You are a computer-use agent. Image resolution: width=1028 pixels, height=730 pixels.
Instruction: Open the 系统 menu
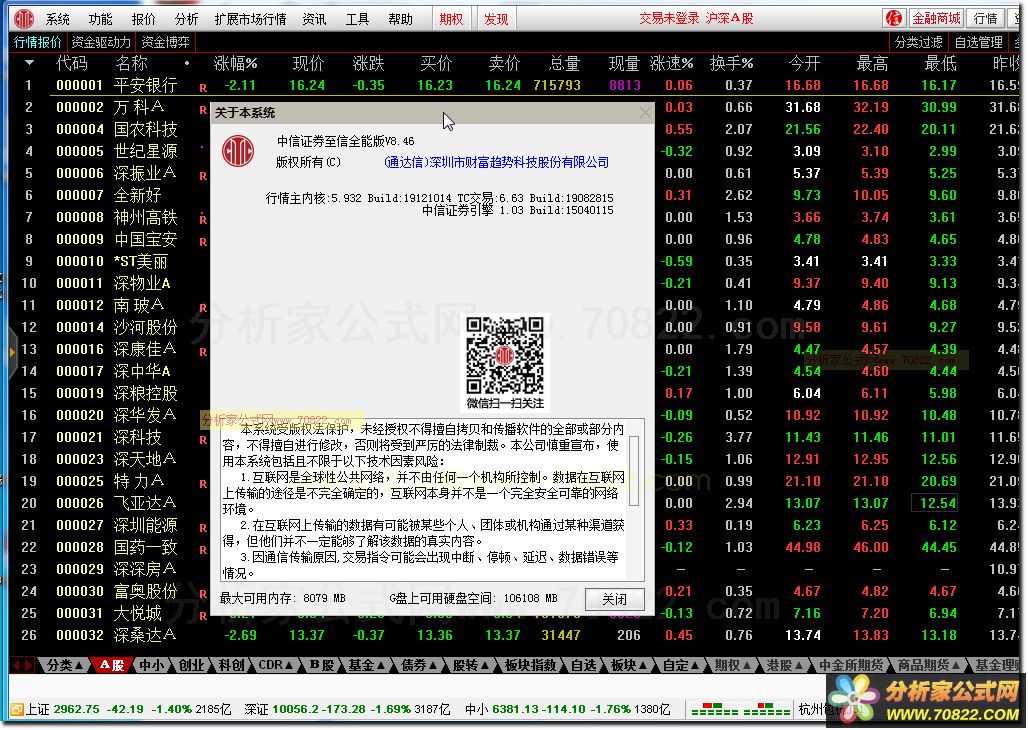pos(58,19)
